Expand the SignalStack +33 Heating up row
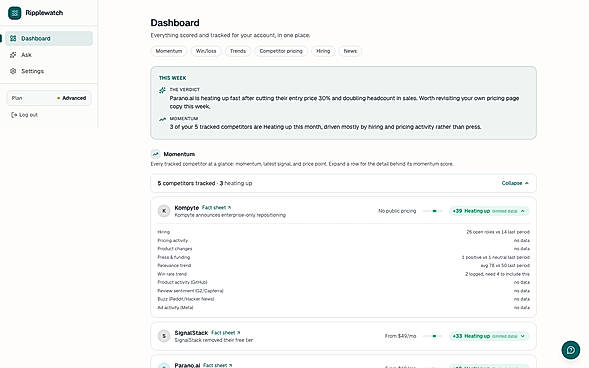 489,336
